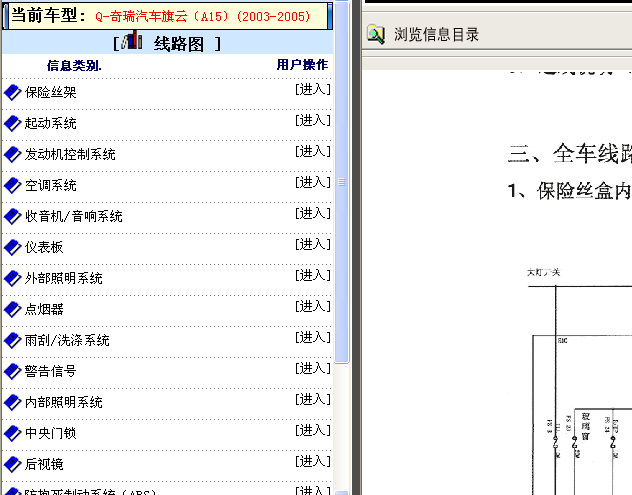Select the 点烟器 list entry text
The height and width of the screenshot is (495, 632).
[44, 310]
